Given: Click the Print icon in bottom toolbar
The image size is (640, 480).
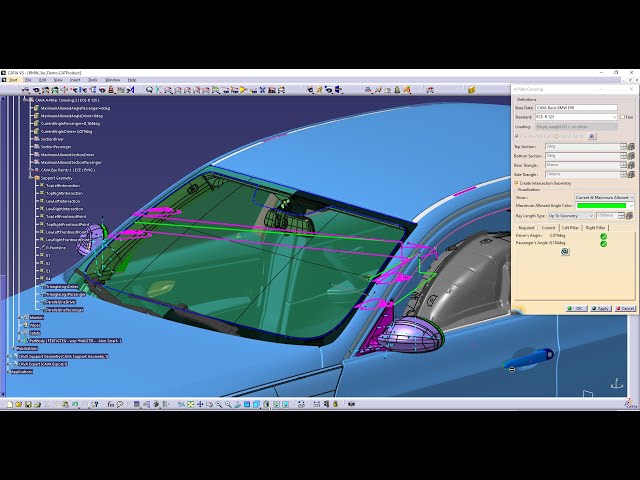Looking at the screenshot, I should [38, 404].
